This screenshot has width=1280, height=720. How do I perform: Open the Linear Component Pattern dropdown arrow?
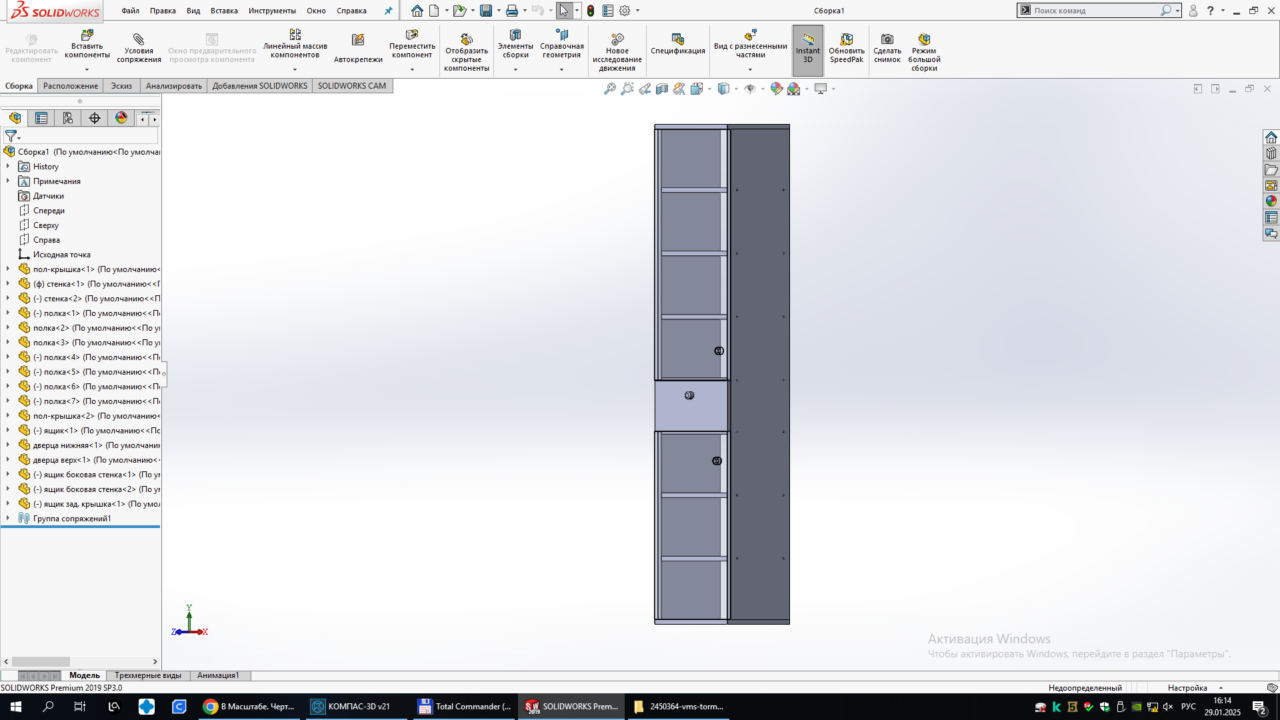295,69
